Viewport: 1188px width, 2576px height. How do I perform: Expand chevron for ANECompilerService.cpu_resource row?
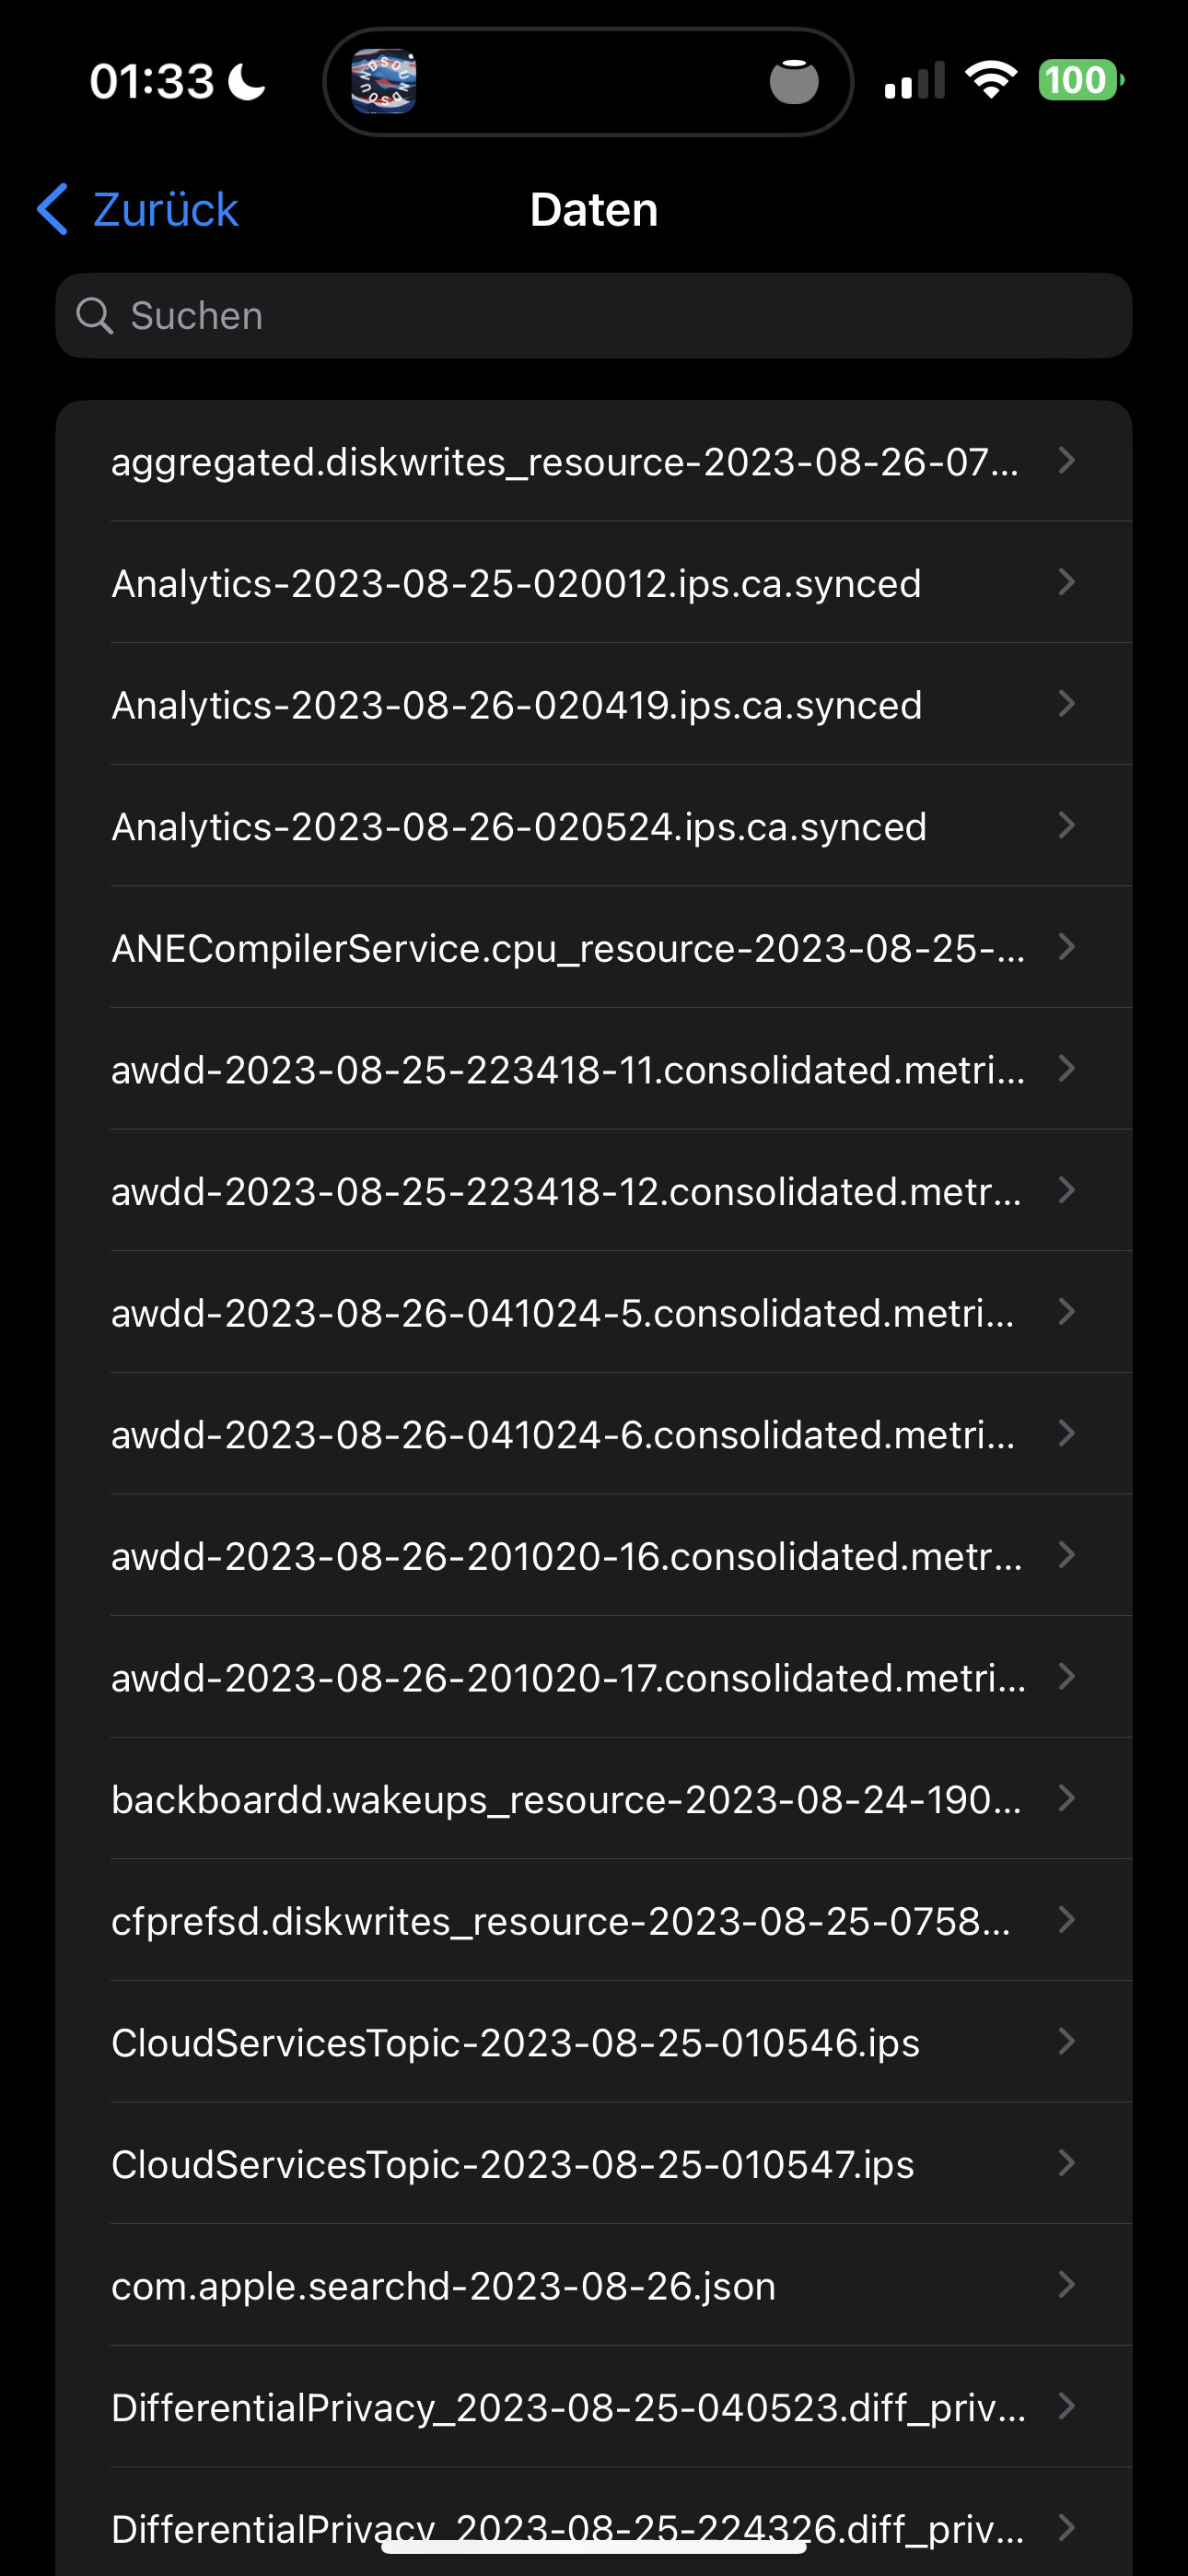tap(1066, 947)
